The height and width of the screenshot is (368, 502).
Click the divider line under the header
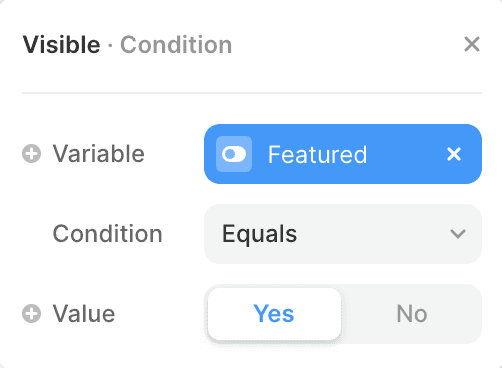(x=252, y=93)
